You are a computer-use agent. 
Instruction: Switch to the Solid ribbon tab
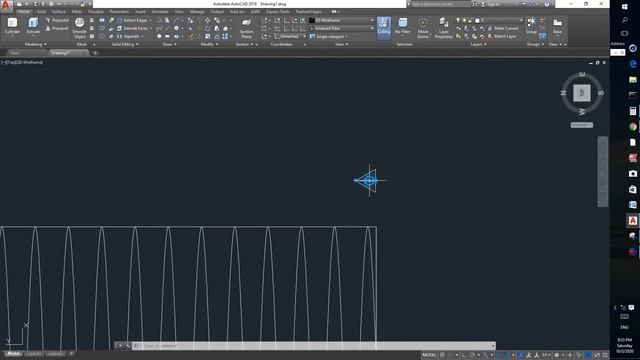(x=41, y=11)
